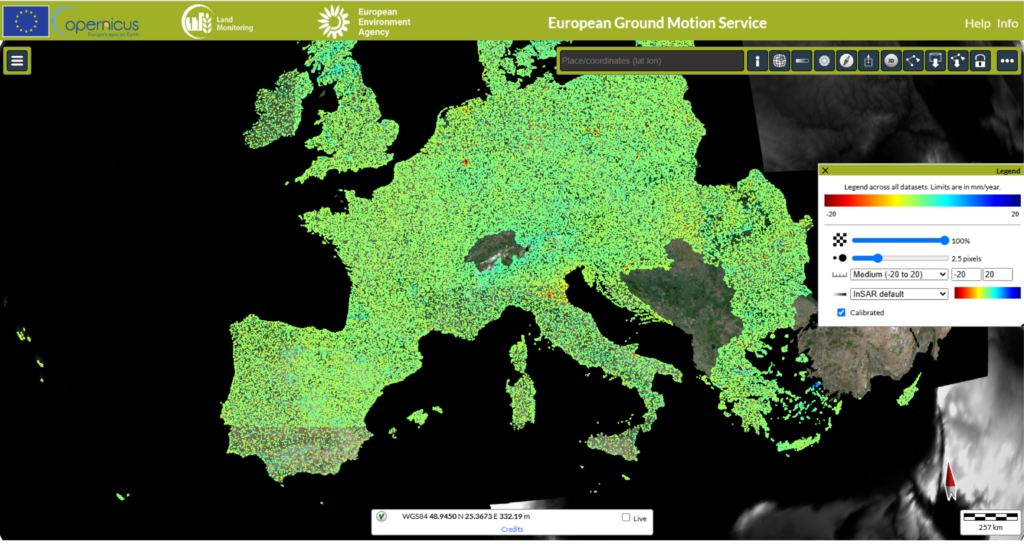Click the point size dots icon
The width and height of the screenshot is (1024, 553).
pyautogui.click(x=840, y=258)
